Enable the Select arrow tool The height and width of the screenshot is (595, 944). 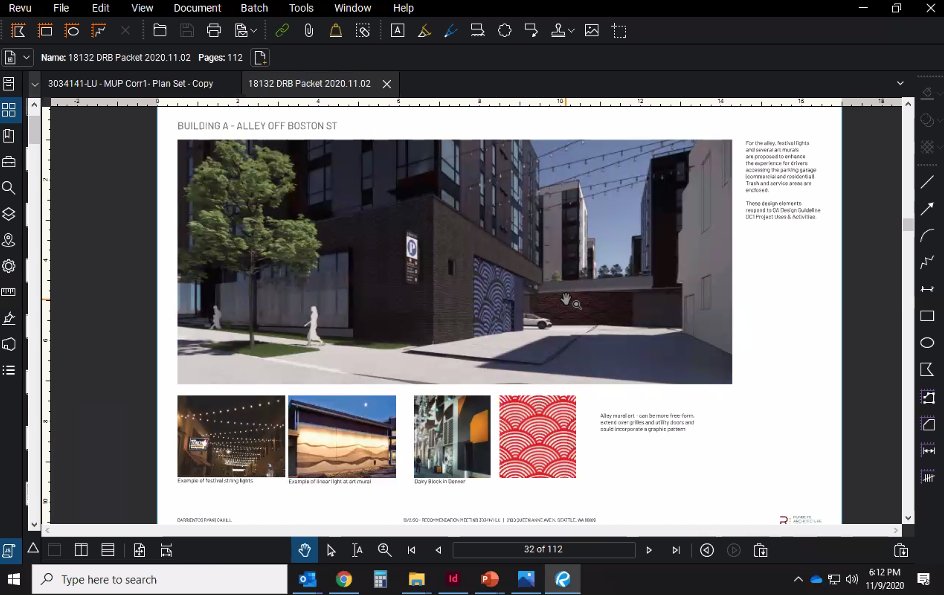tap(331, 550)
